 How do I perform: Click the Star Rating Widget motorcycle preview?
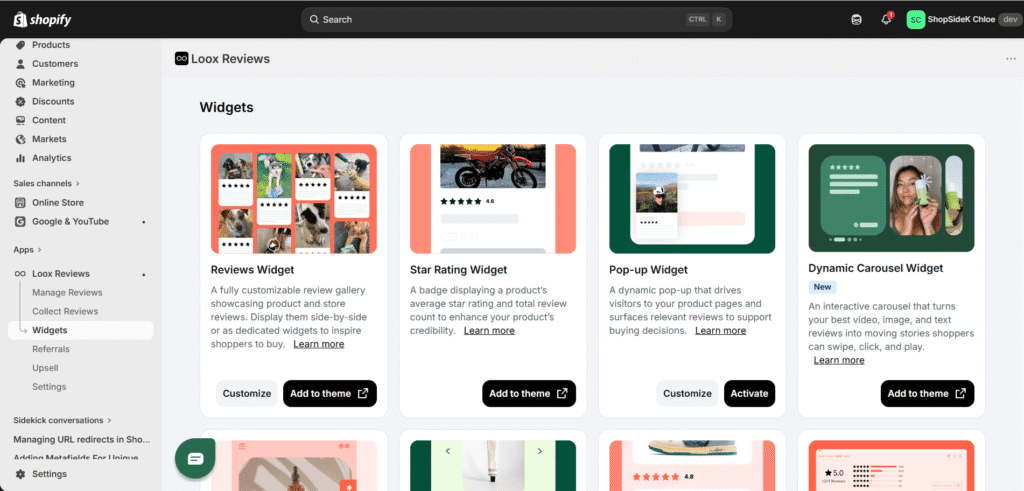493,199
